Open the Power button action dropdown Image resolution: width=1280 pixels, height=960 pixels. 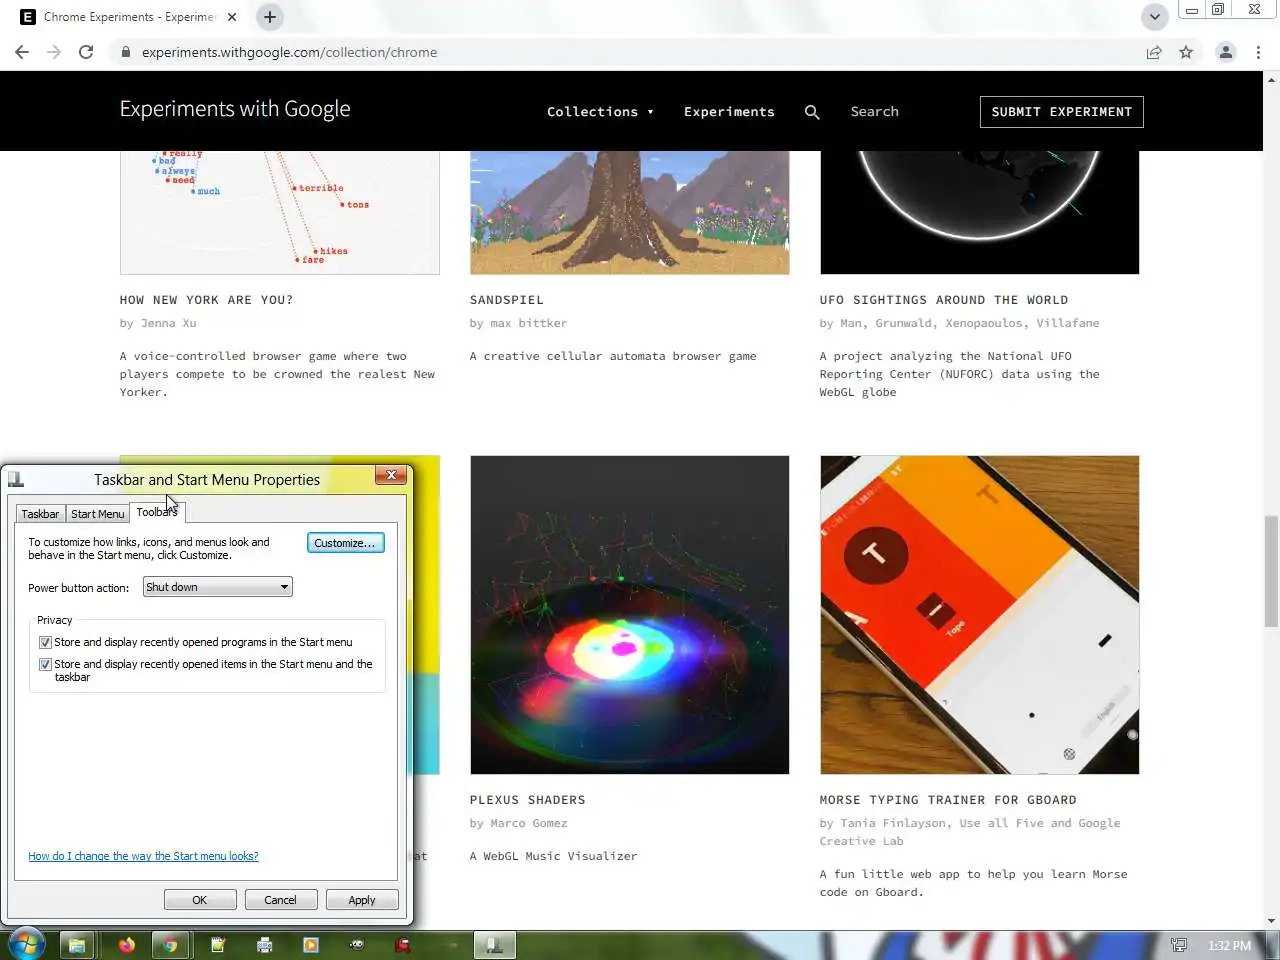(218, 587)
